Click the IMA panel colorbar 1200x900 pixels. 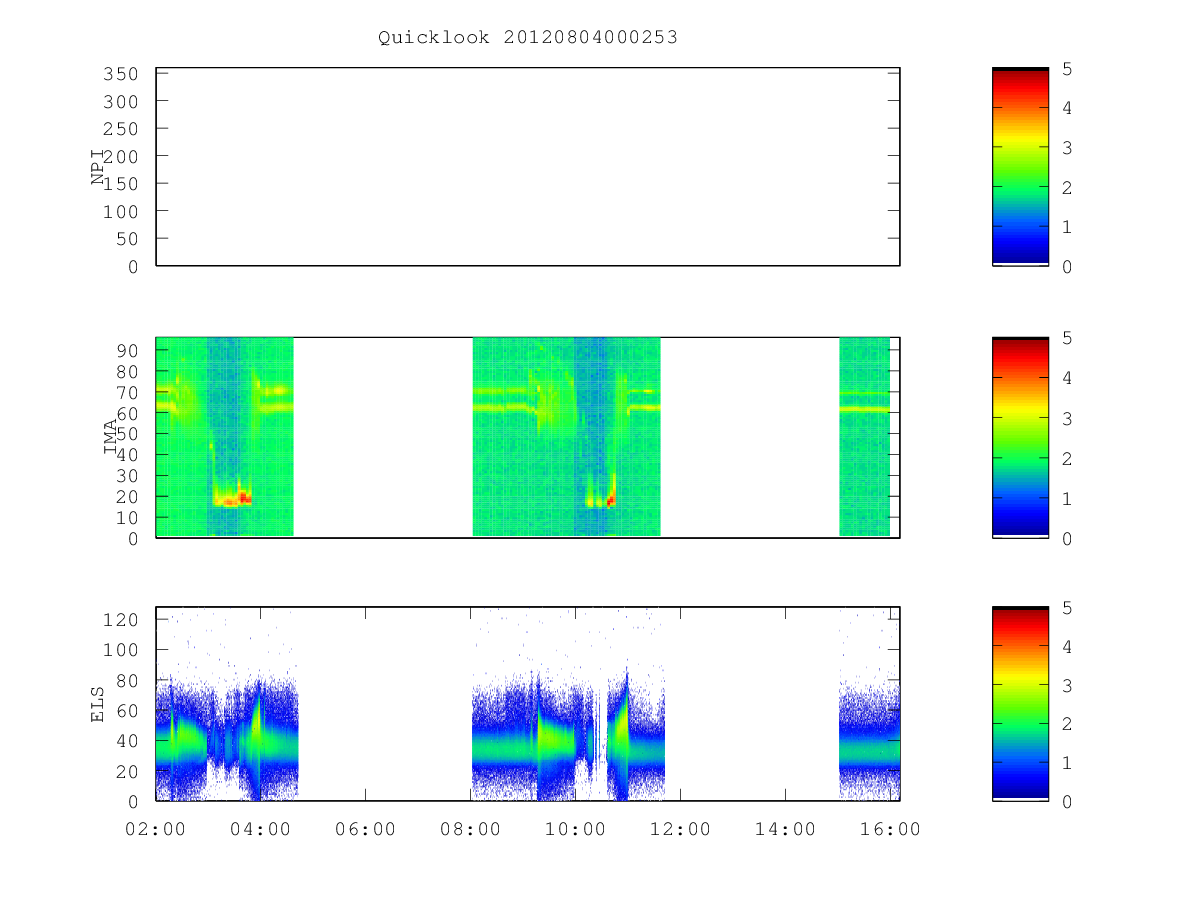coord(1020,437)
